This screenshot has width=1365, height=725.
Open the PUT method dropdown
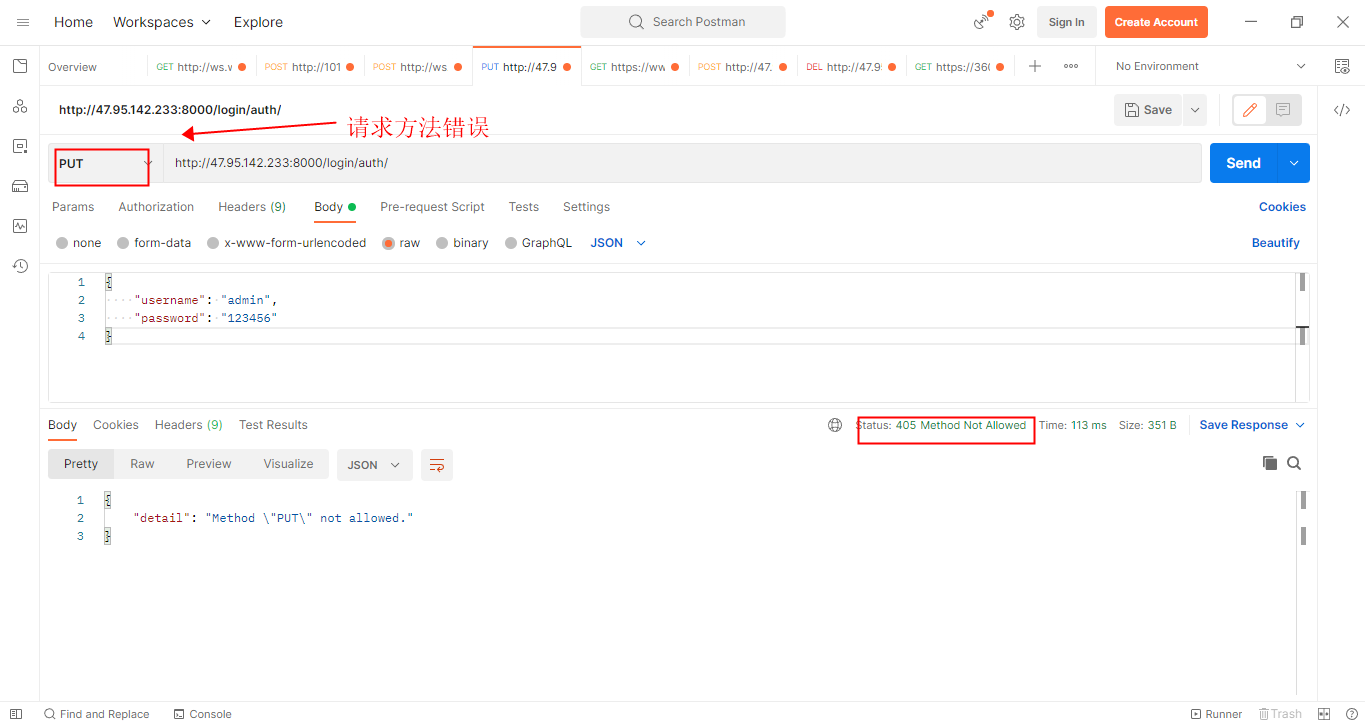105,163
